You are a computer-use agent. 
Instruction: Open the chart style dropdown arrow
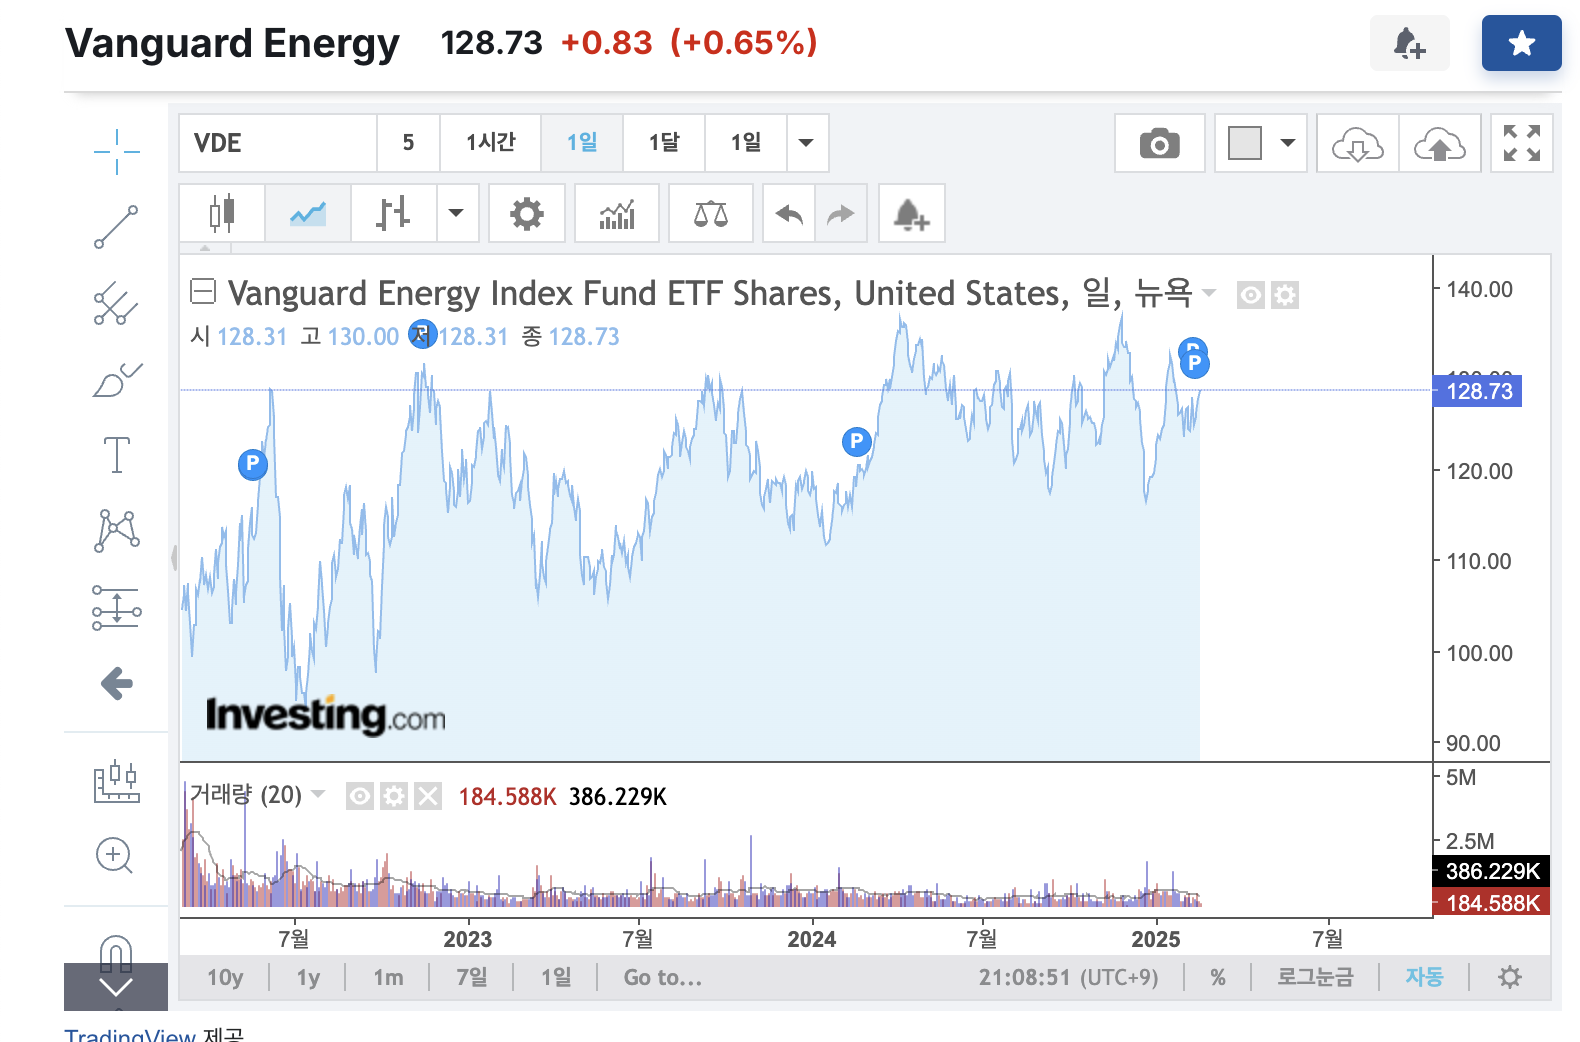tap(457, 213)
